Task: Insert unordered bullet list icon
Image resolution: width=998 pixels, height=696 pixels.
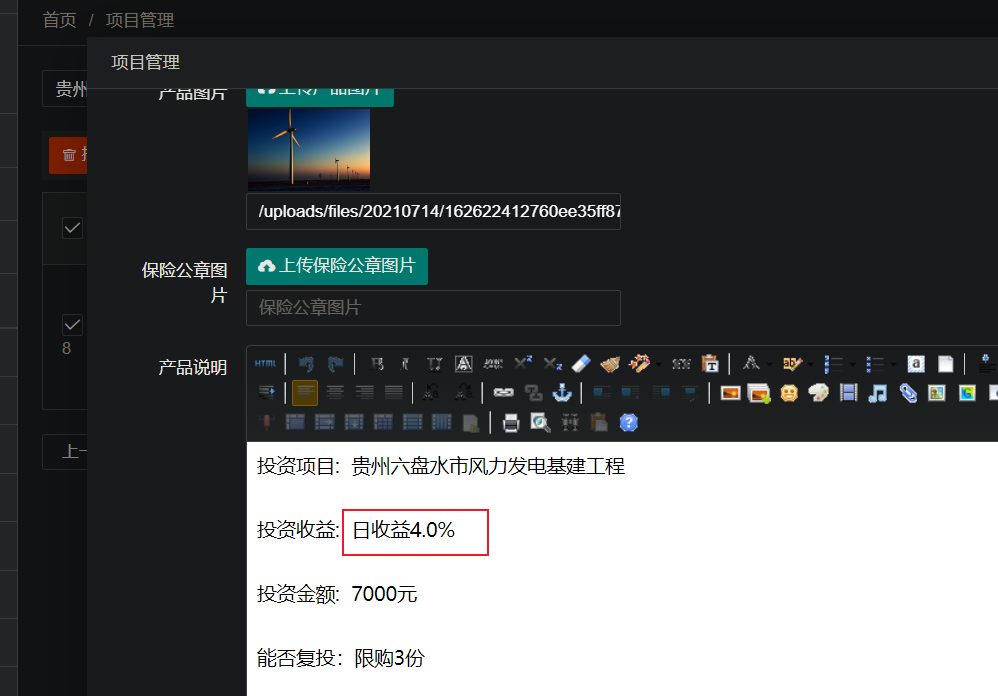Action: click(875, 364)
